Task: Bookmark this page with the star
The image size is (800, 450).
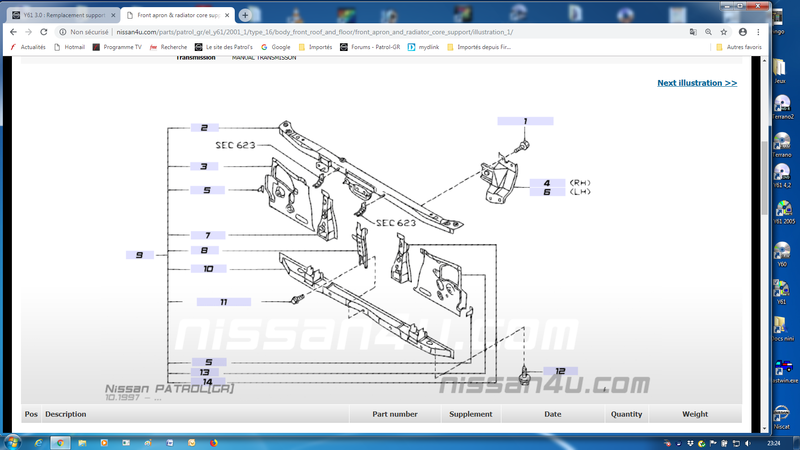Action: [723, 32]
